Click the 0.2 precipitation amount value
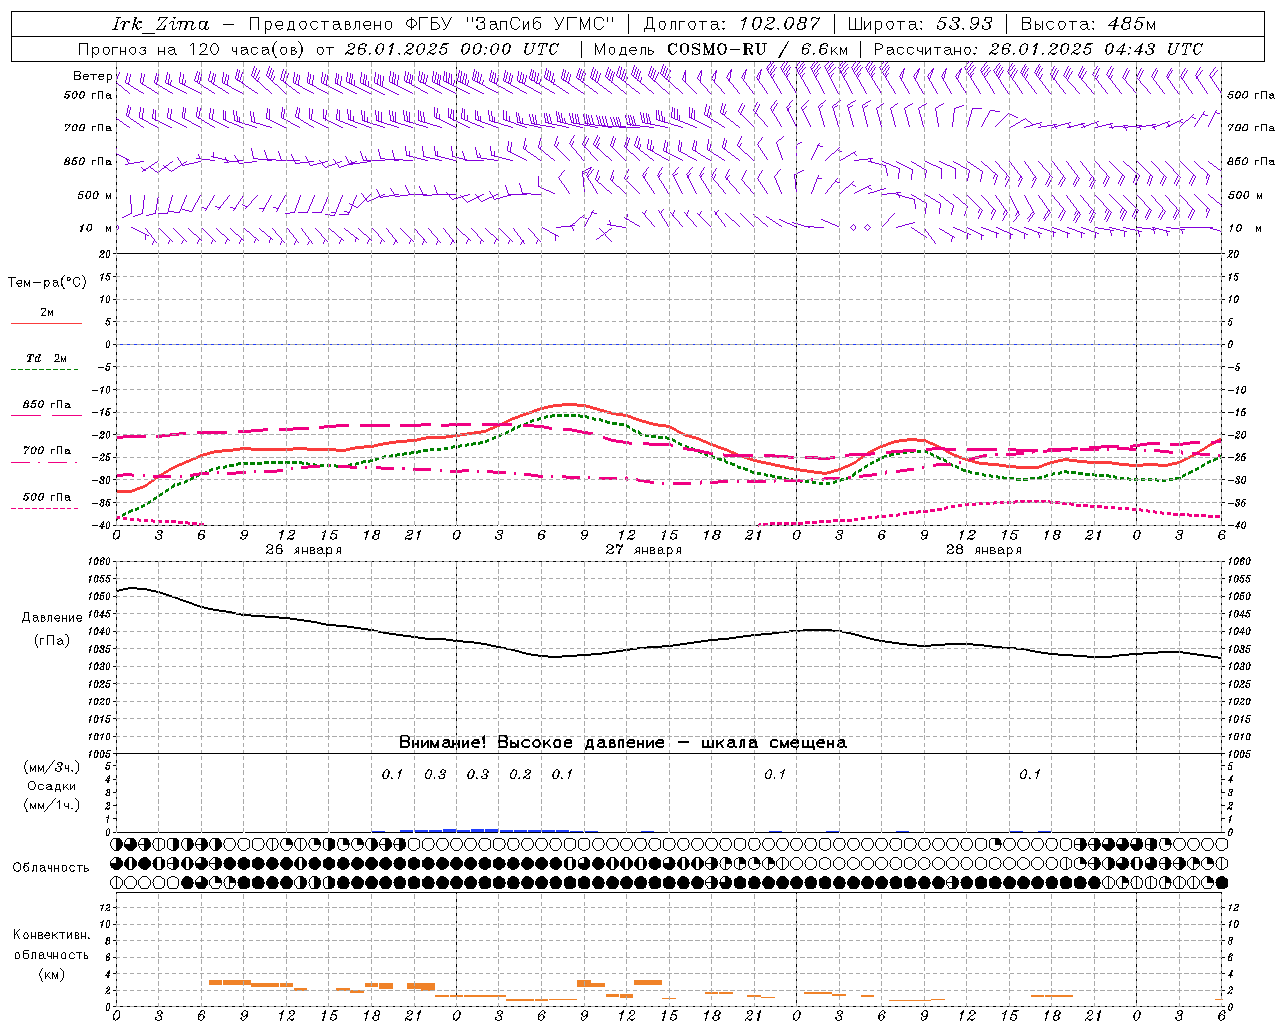1280x1024 pixels. pos(520,774)
